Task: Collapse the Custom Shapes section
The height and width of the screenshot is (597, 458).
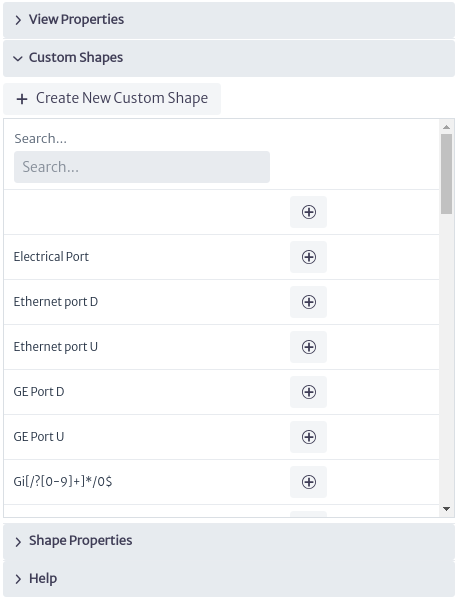Action: (229, 58)
